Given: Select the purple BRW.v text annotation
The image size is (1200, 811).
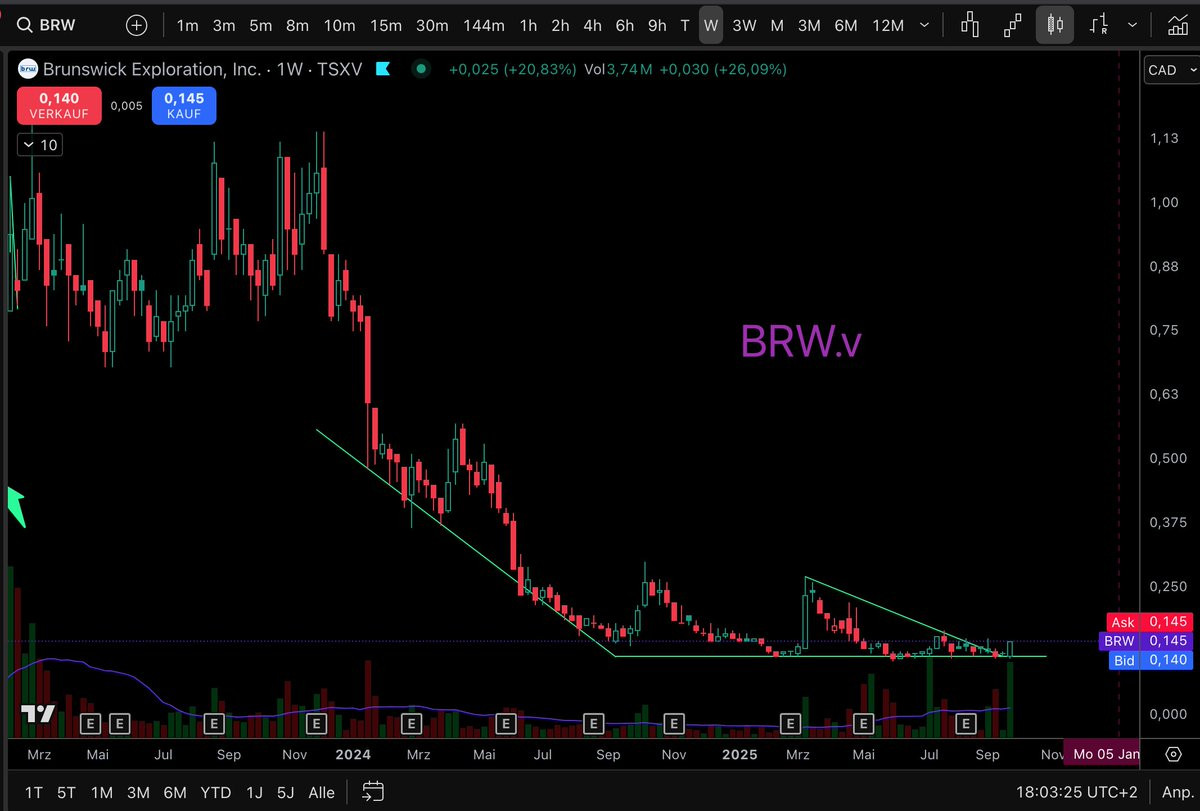Looking at the screenshot, I should [801, 342].
